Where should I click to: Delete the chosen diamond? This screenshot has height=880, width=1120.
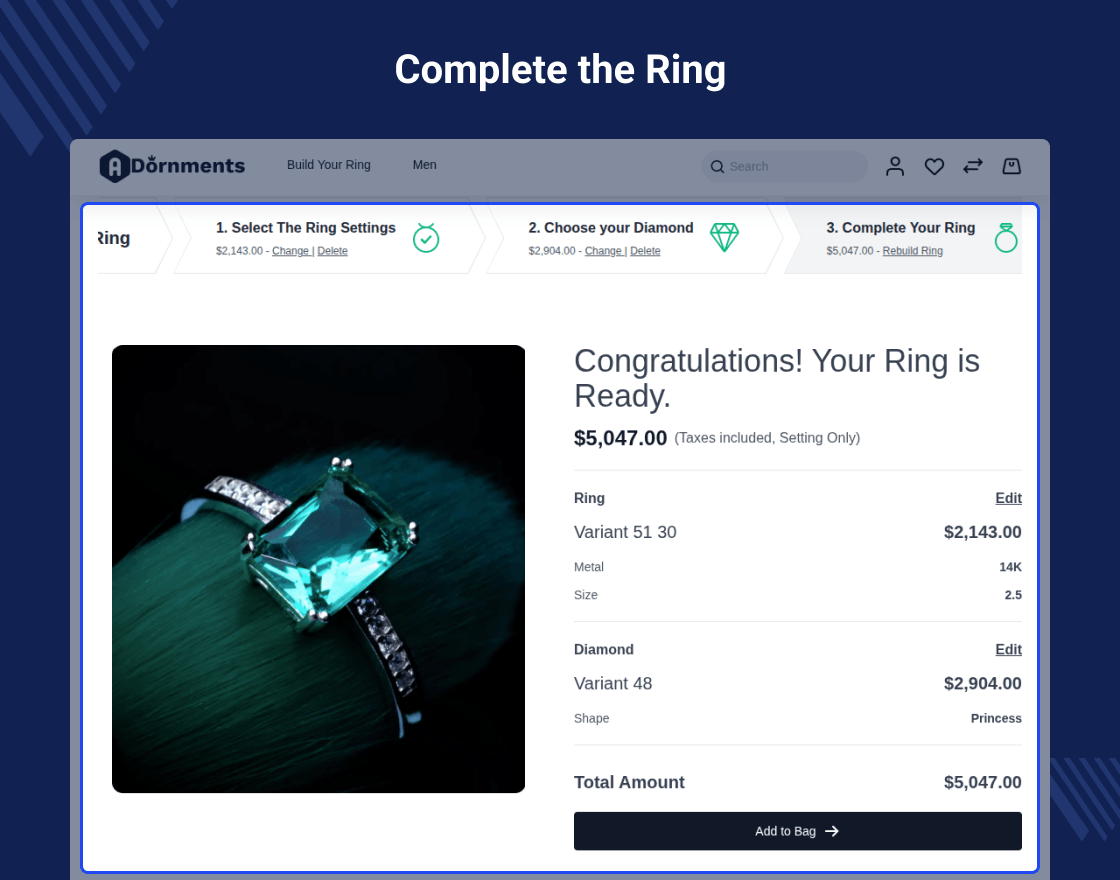(x=645, y=251)
